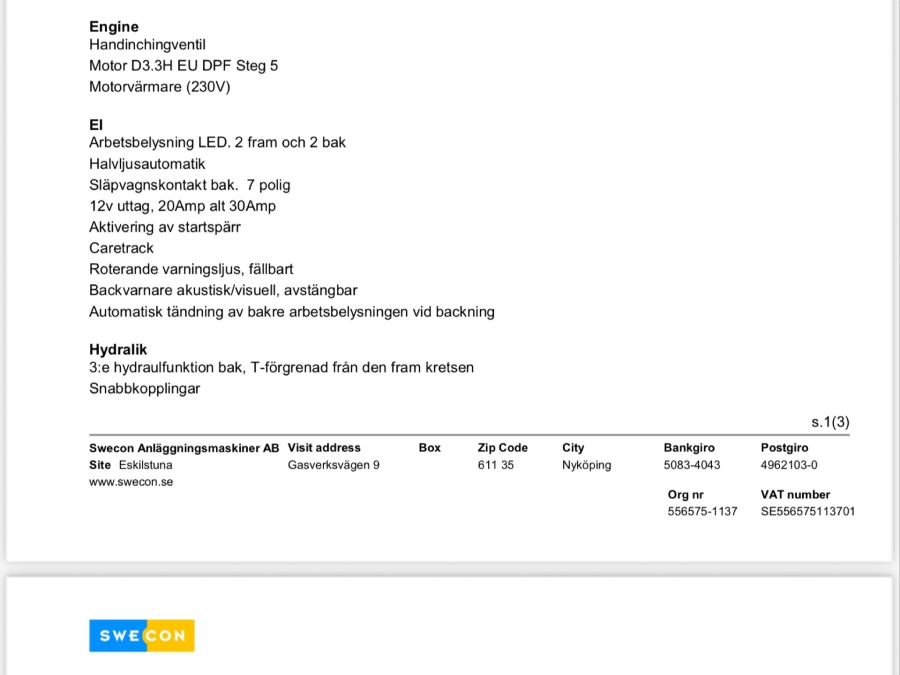Screen dimensions: 900x675
Task: Click the Swecon Anläggningsmaskiner AB company name
Action: (x=184, y=448)
